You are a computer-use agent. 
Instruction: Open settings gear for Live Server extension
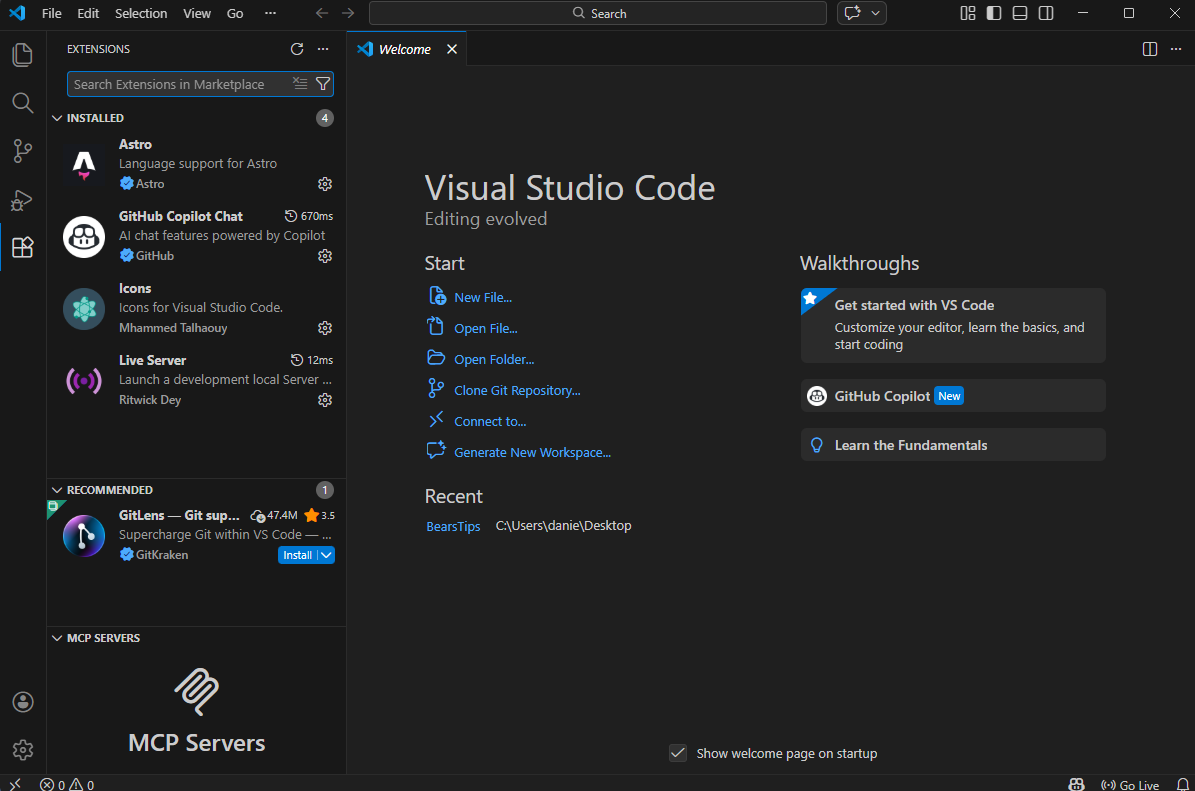(x=324, y=399)
